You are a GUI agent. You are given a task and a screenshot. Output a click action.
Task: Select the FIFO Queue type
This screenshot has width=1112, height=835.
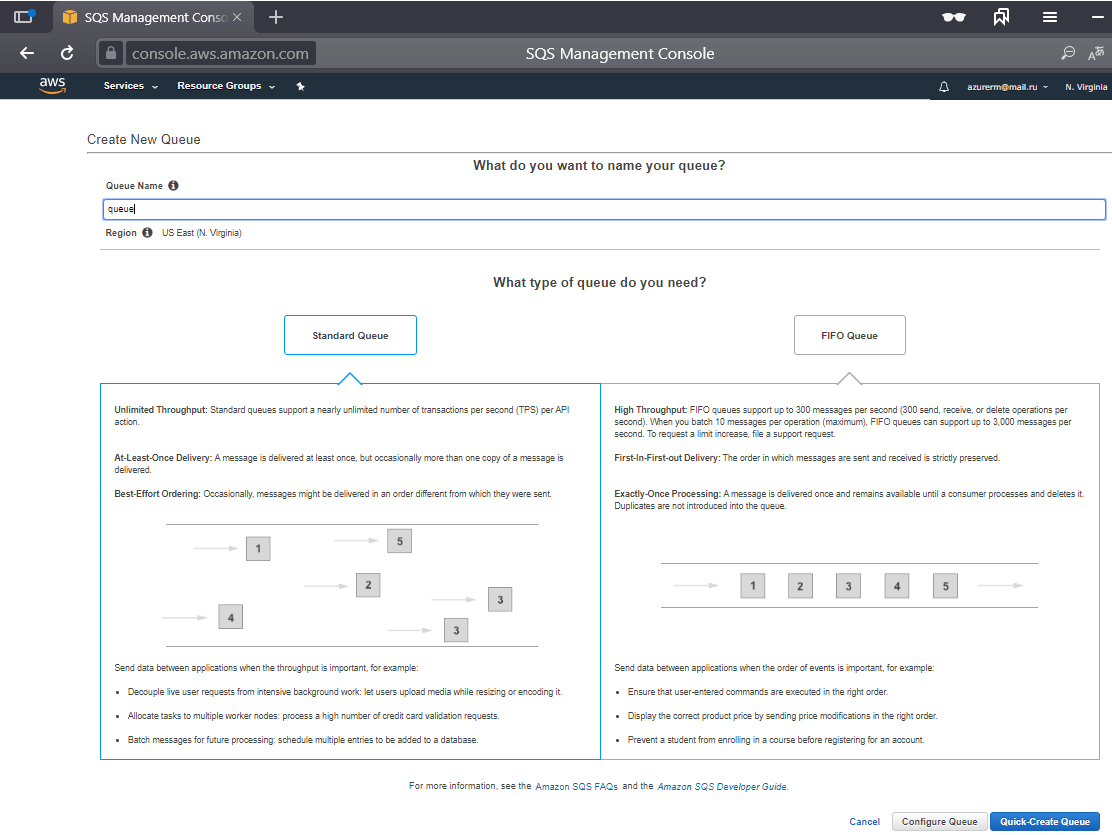[849, 336]
